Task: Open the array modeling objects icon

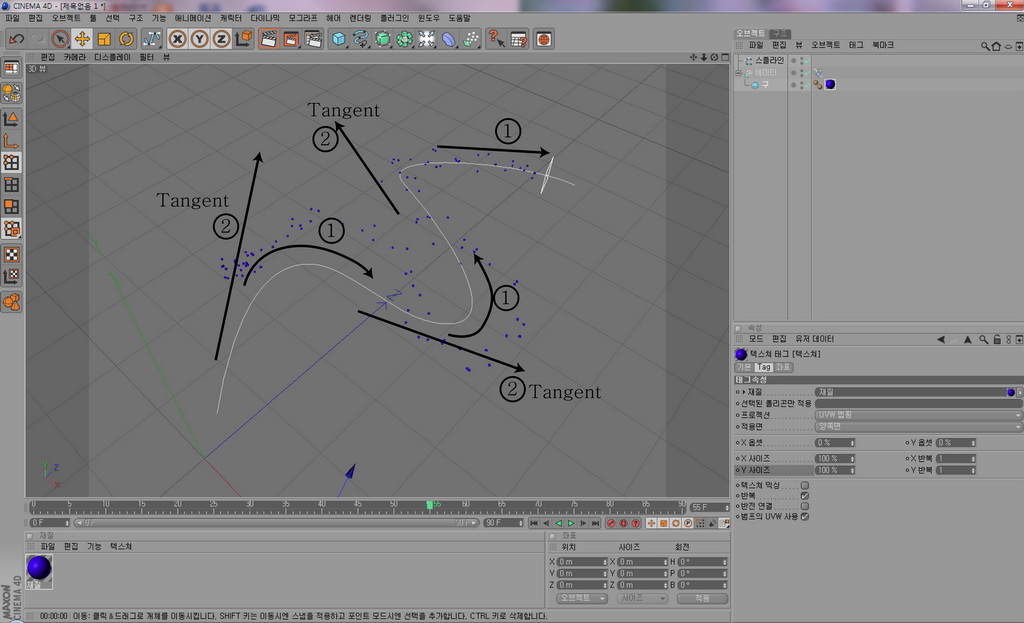Action: click(x=405, y=39)
